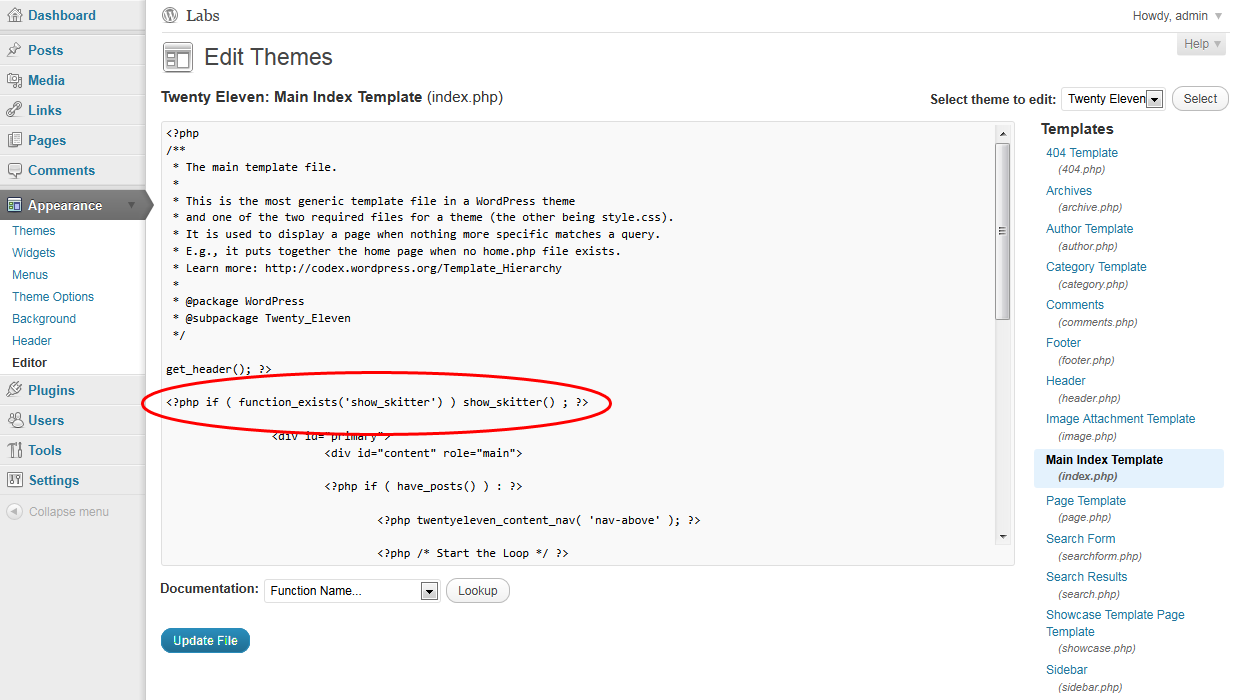Open the Comments template in Templates list

coord(1075,305)
